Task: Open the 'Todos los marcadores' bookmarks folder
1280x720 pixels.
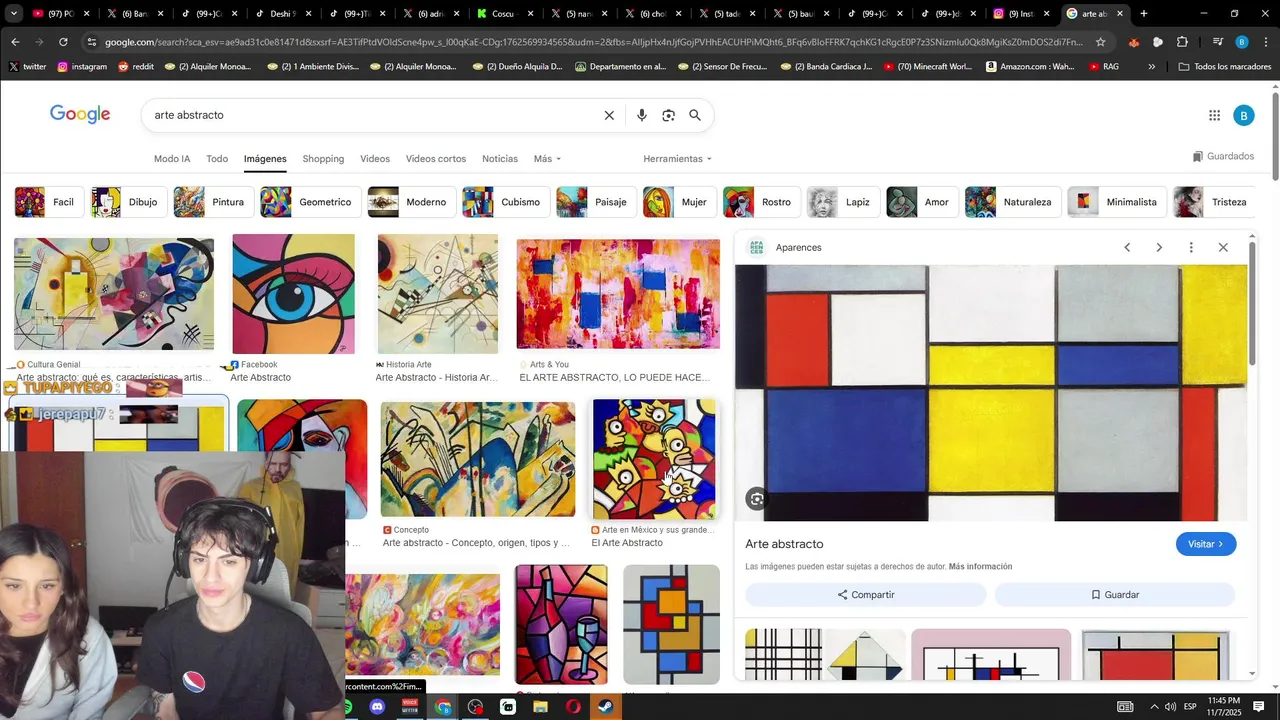Action: pos(1225,66)
